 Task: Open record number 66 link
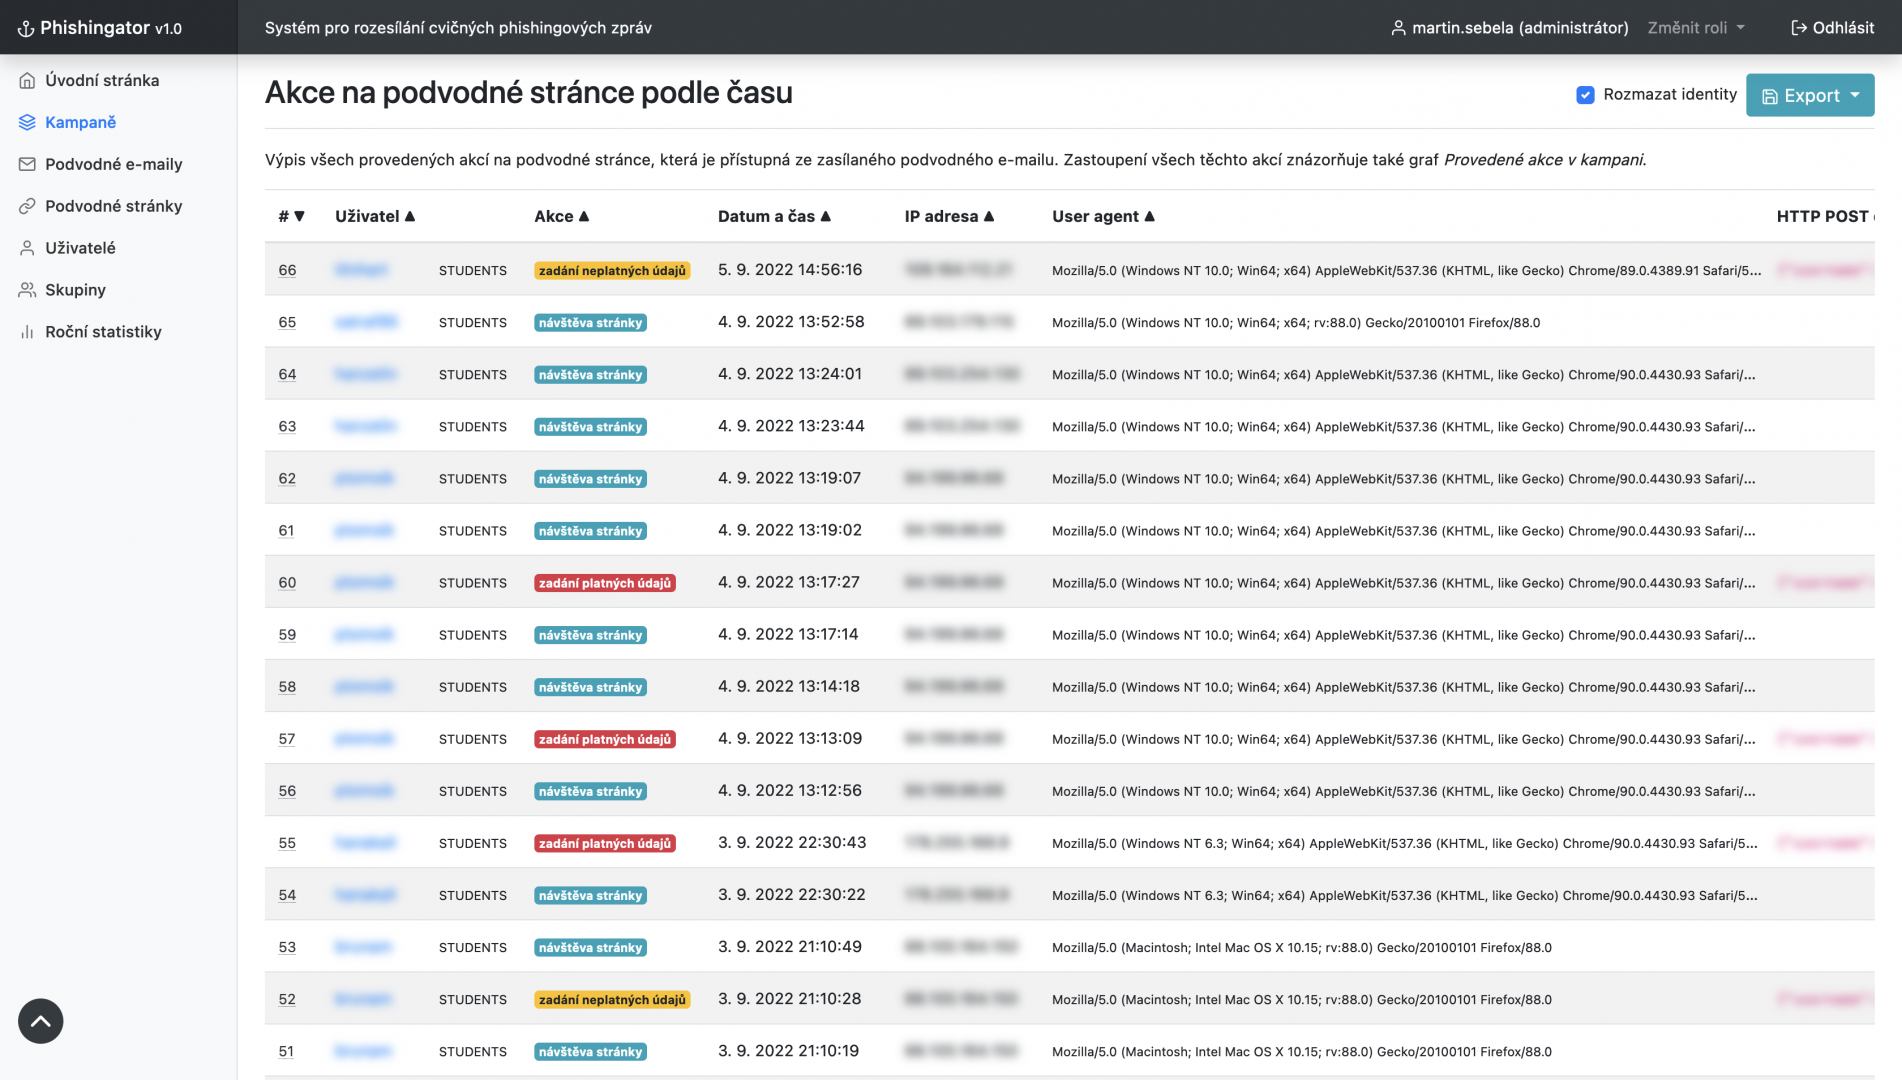[x=287, y=270]
